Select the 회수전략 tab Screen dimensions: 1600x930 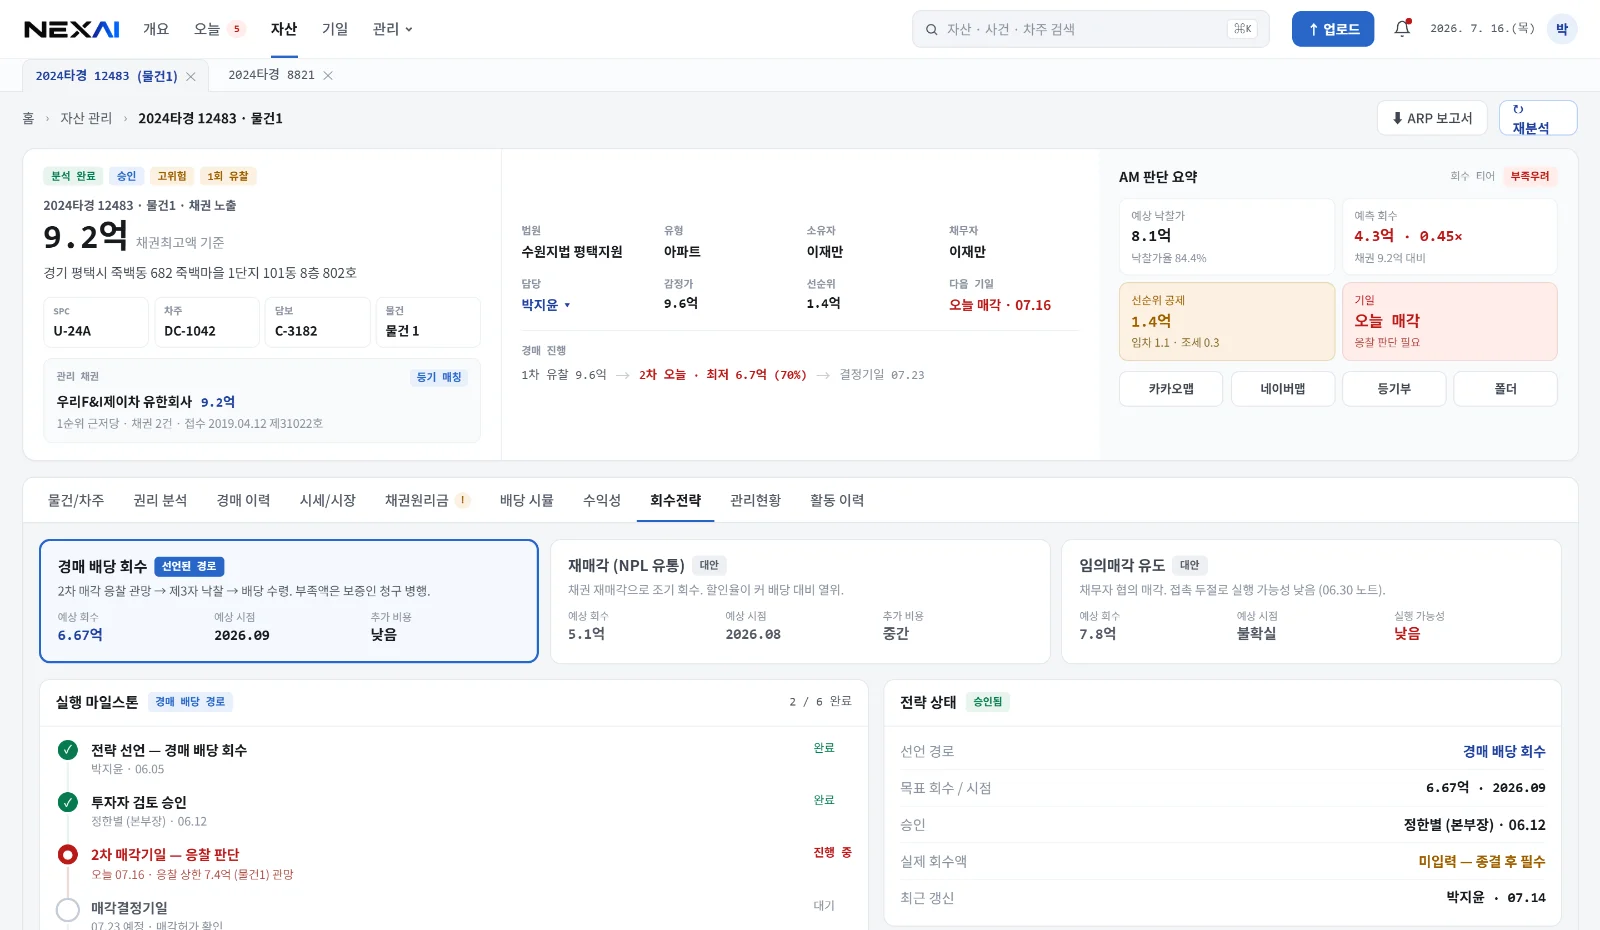click(x=675, y=500)
